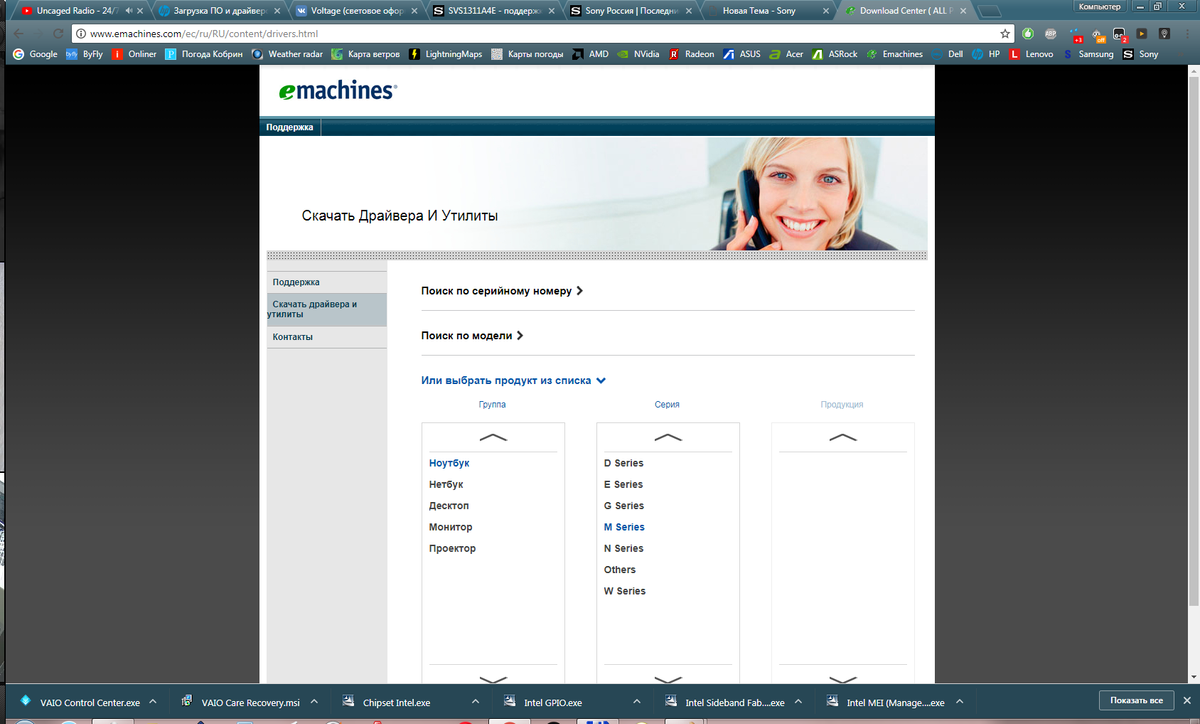The width and height of the screenshot is (1200, 724).
Task: Open the LightningMaps bookmark
Action: pyautogui.click(x=446, y=54)
